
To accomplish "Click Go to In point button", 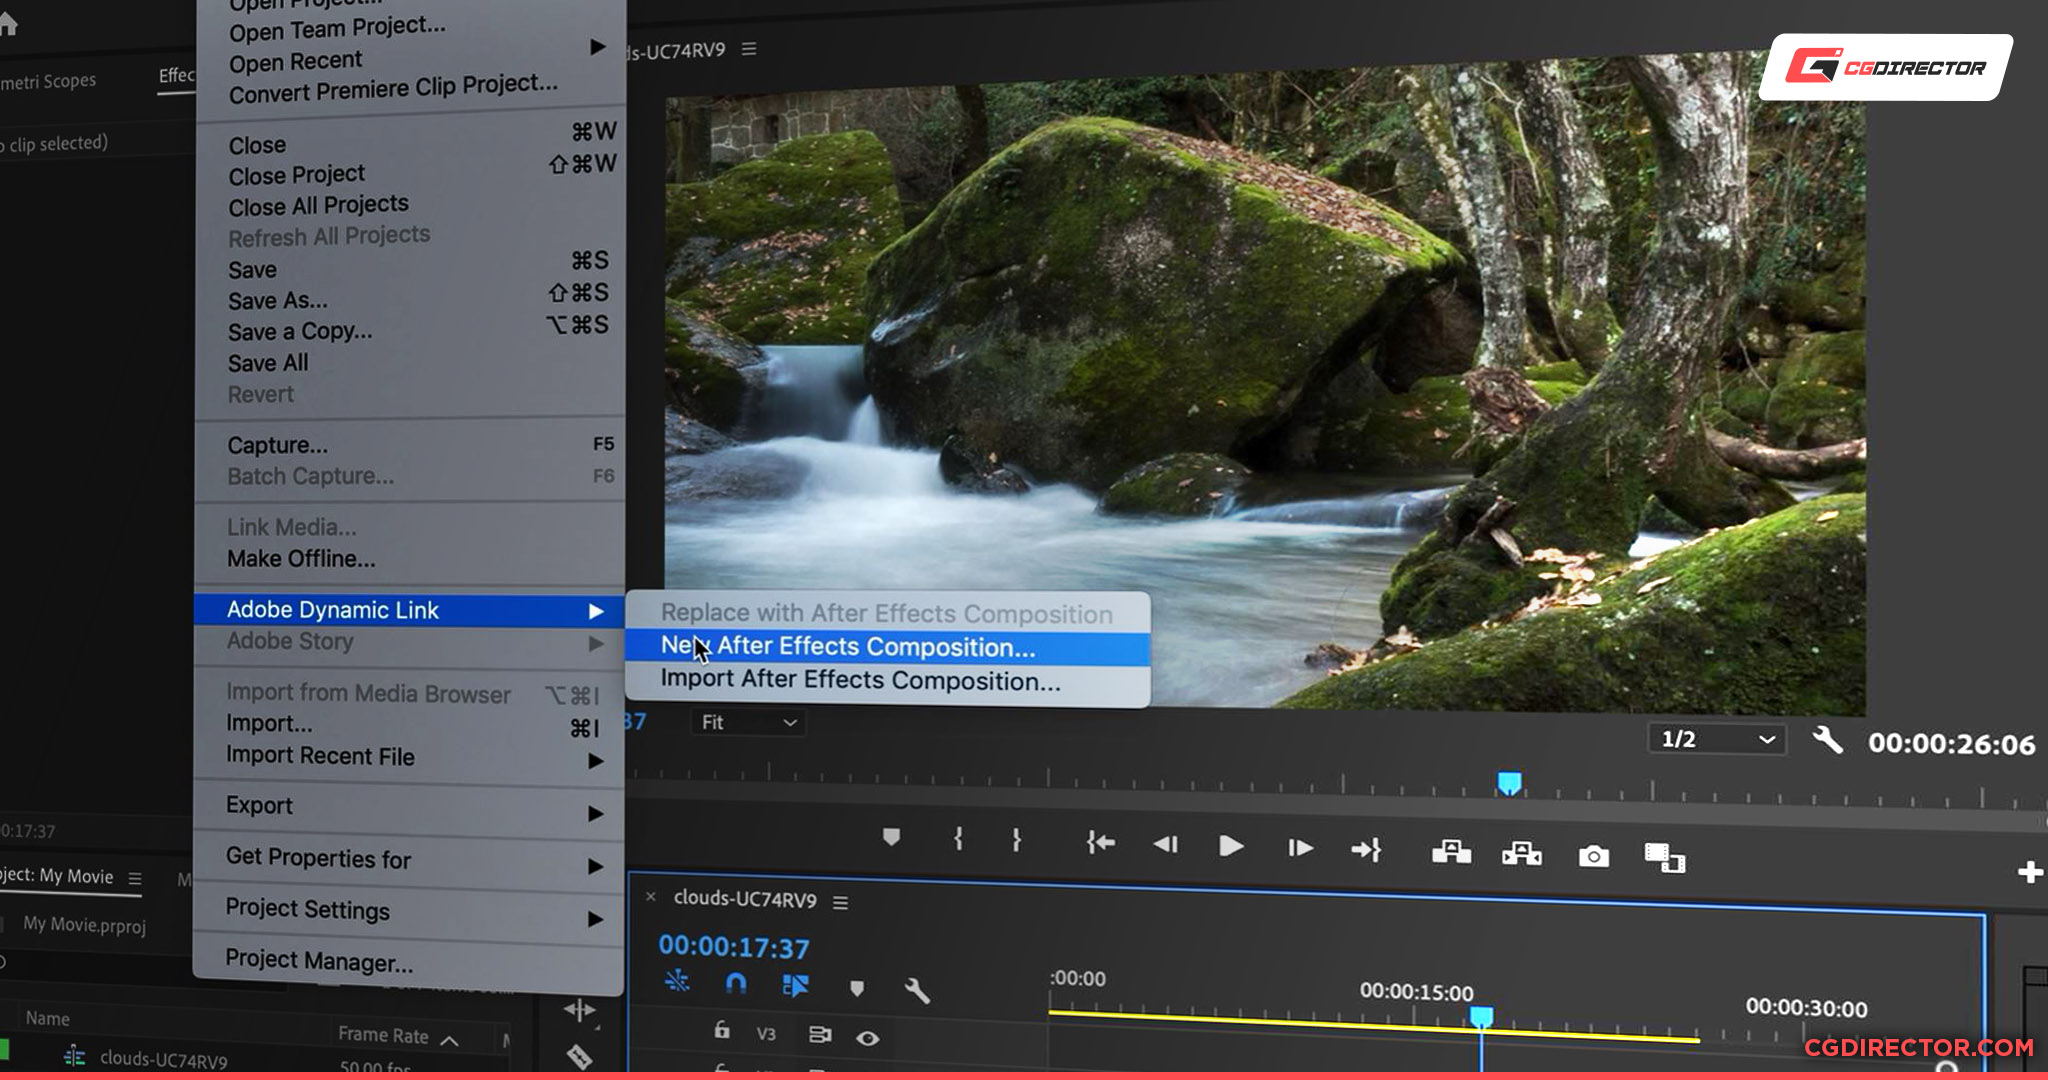I will pos(1100,843).
